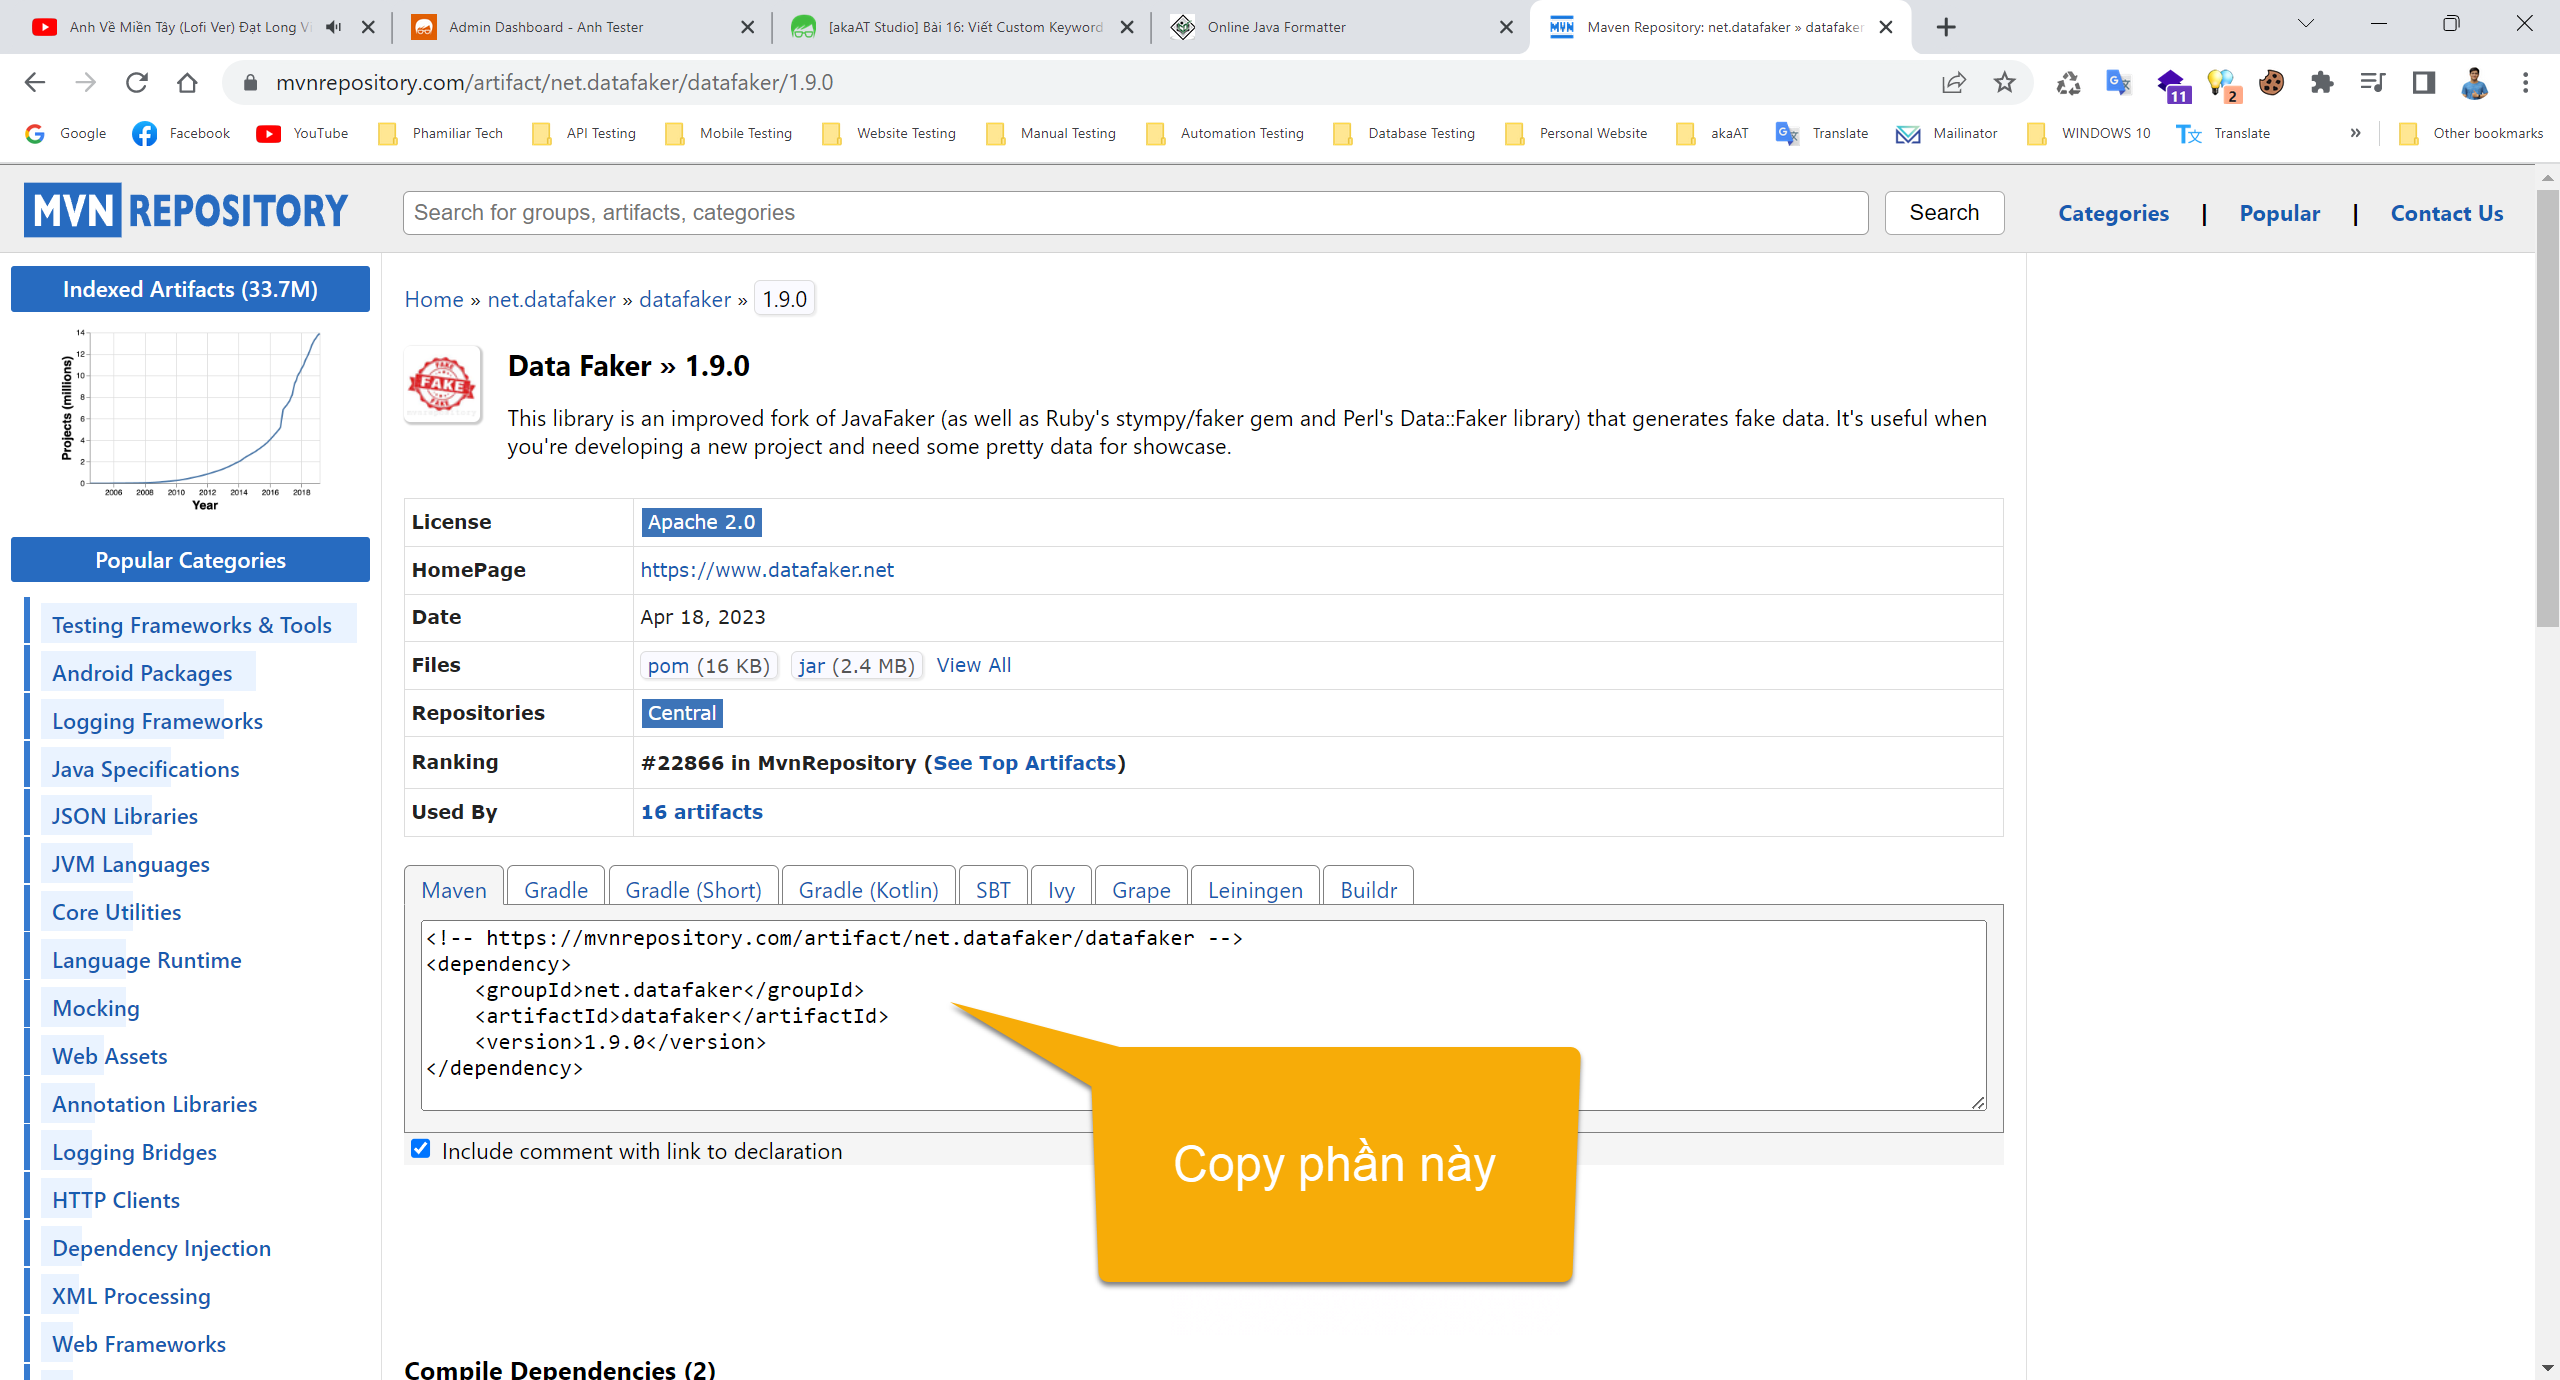Open the https://www.datafaker.net homepage link
The image size is (2560, 1380).
(x=767, y=570)
